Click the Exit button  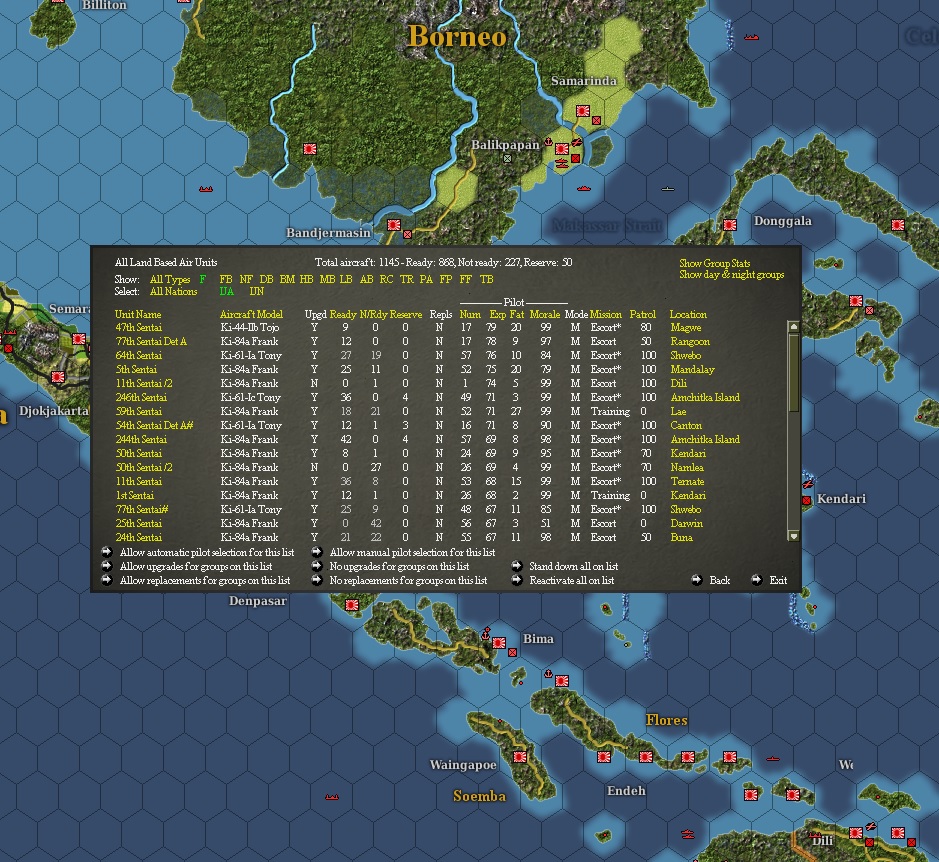tap(778, 580)
